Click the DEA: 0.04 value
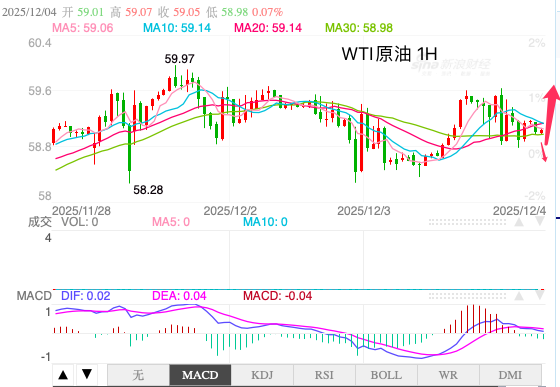Screen dimensions: 560x387 pos(179,296)
